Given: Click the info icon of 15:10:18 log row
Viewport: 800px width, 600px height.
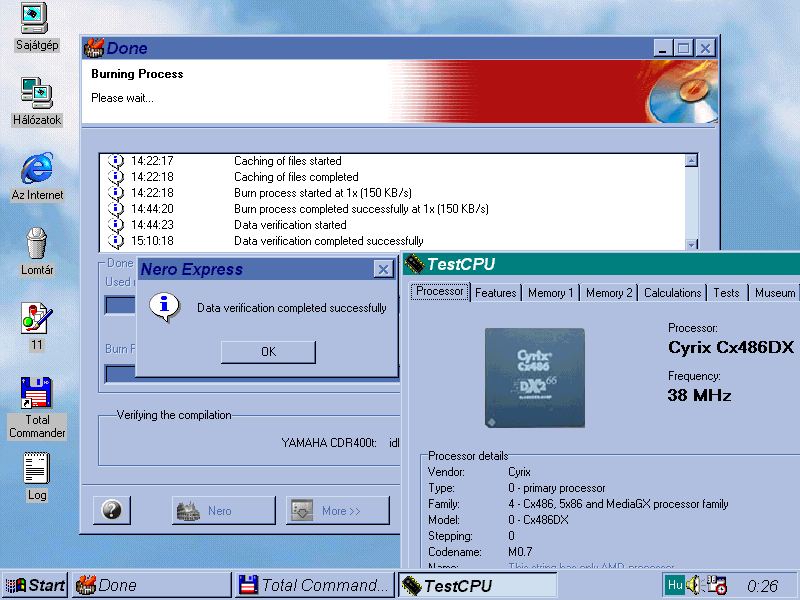Looking at the screenshot, I should pos(116,241).
